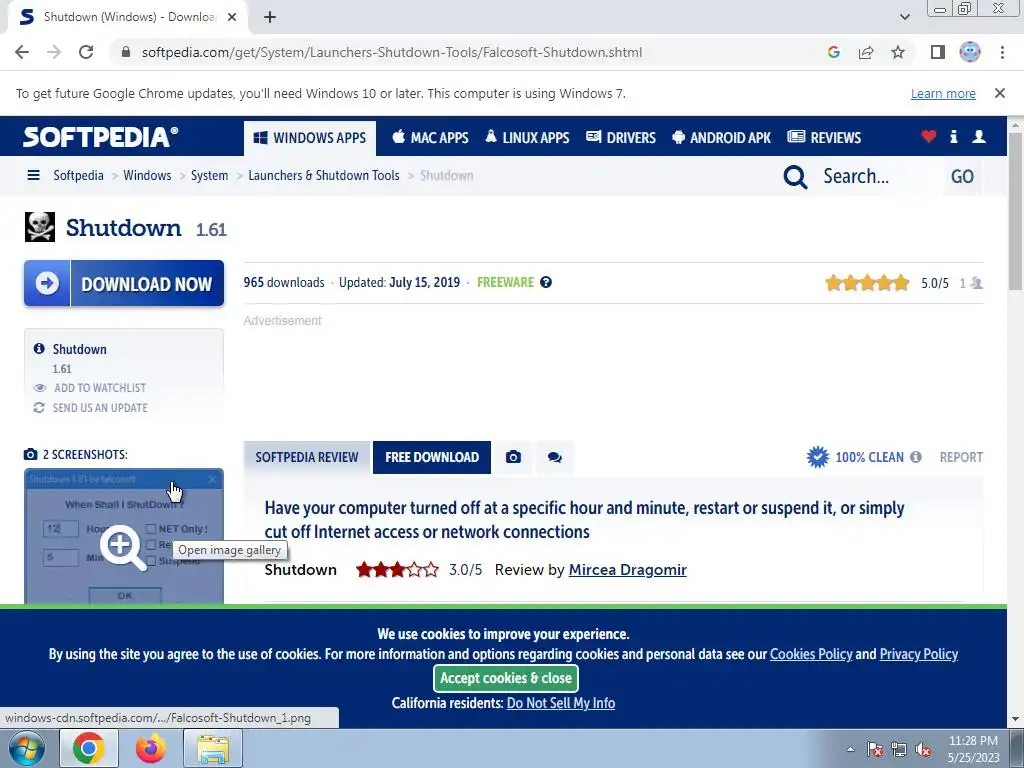Open the Windows Start menu
This screenshot has height=768, width=1024.
coord(27,748)
